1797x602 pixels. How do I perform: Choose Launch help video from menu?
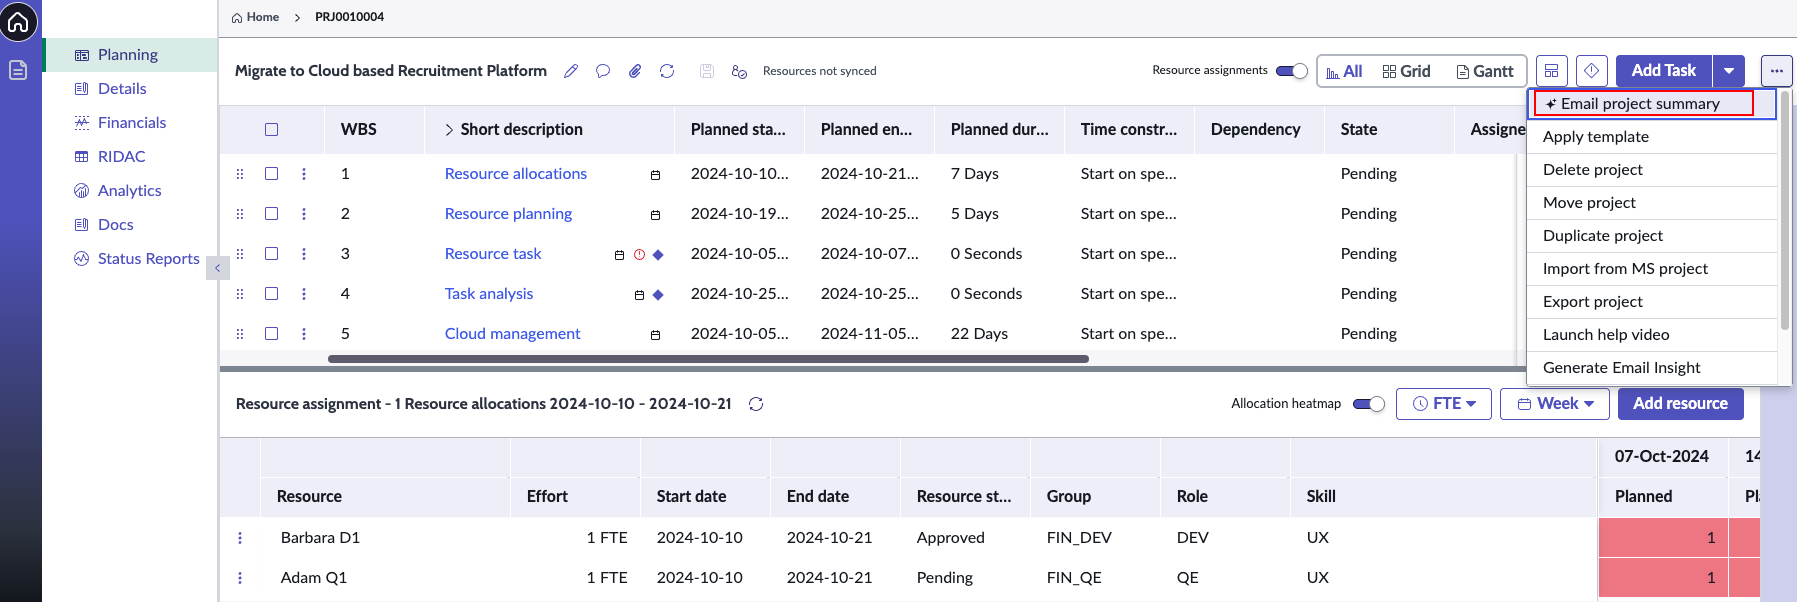click(1652, 335)
